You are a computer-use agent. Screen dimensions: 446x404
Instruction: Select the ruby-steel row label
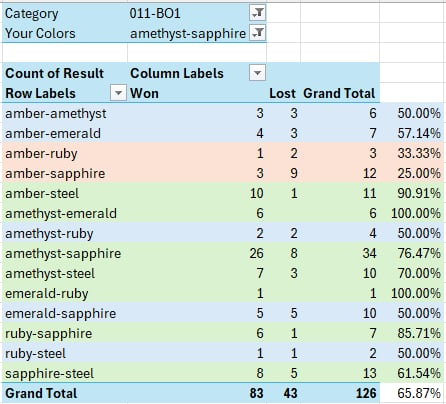(65, 353)
